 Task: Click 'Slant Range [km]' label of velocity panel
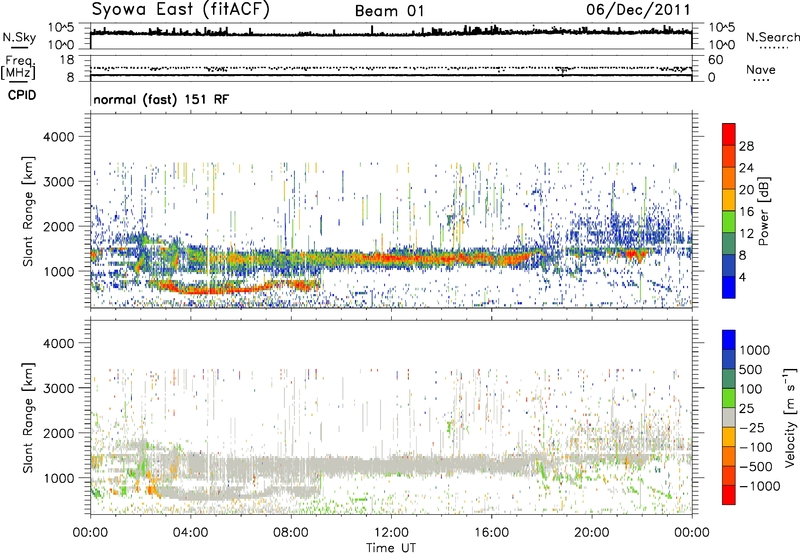click(28, 418)
